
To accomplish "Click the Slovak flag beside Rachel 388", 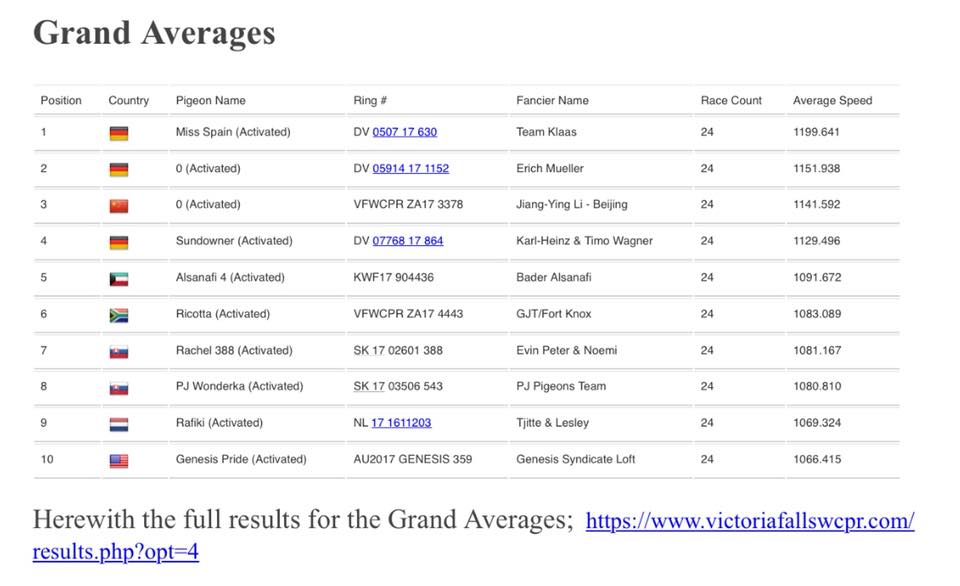I will [118, 352].
